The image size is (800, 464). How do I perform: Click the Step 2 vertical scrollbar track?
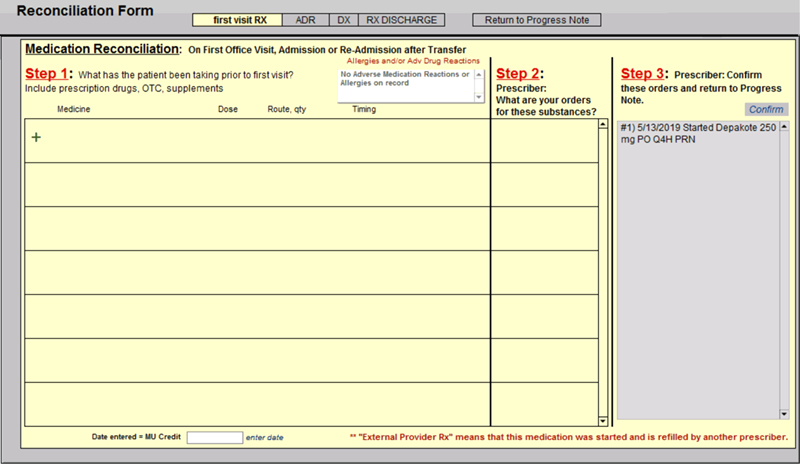[603, 270]
